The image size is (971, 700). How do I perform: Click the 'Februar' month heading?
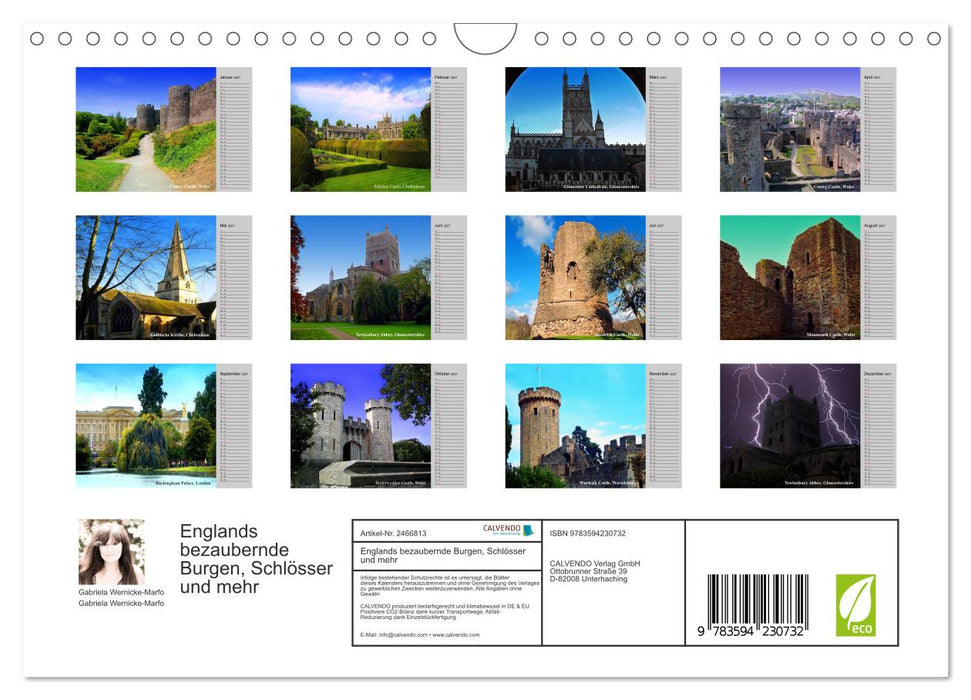pyautogui.click(x=445, y=77)
